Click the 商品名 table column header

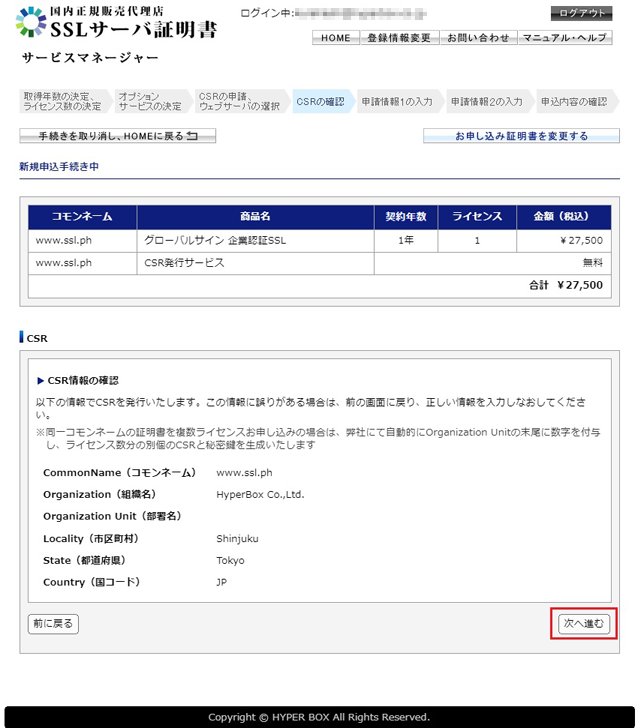(x=255, y=217)
